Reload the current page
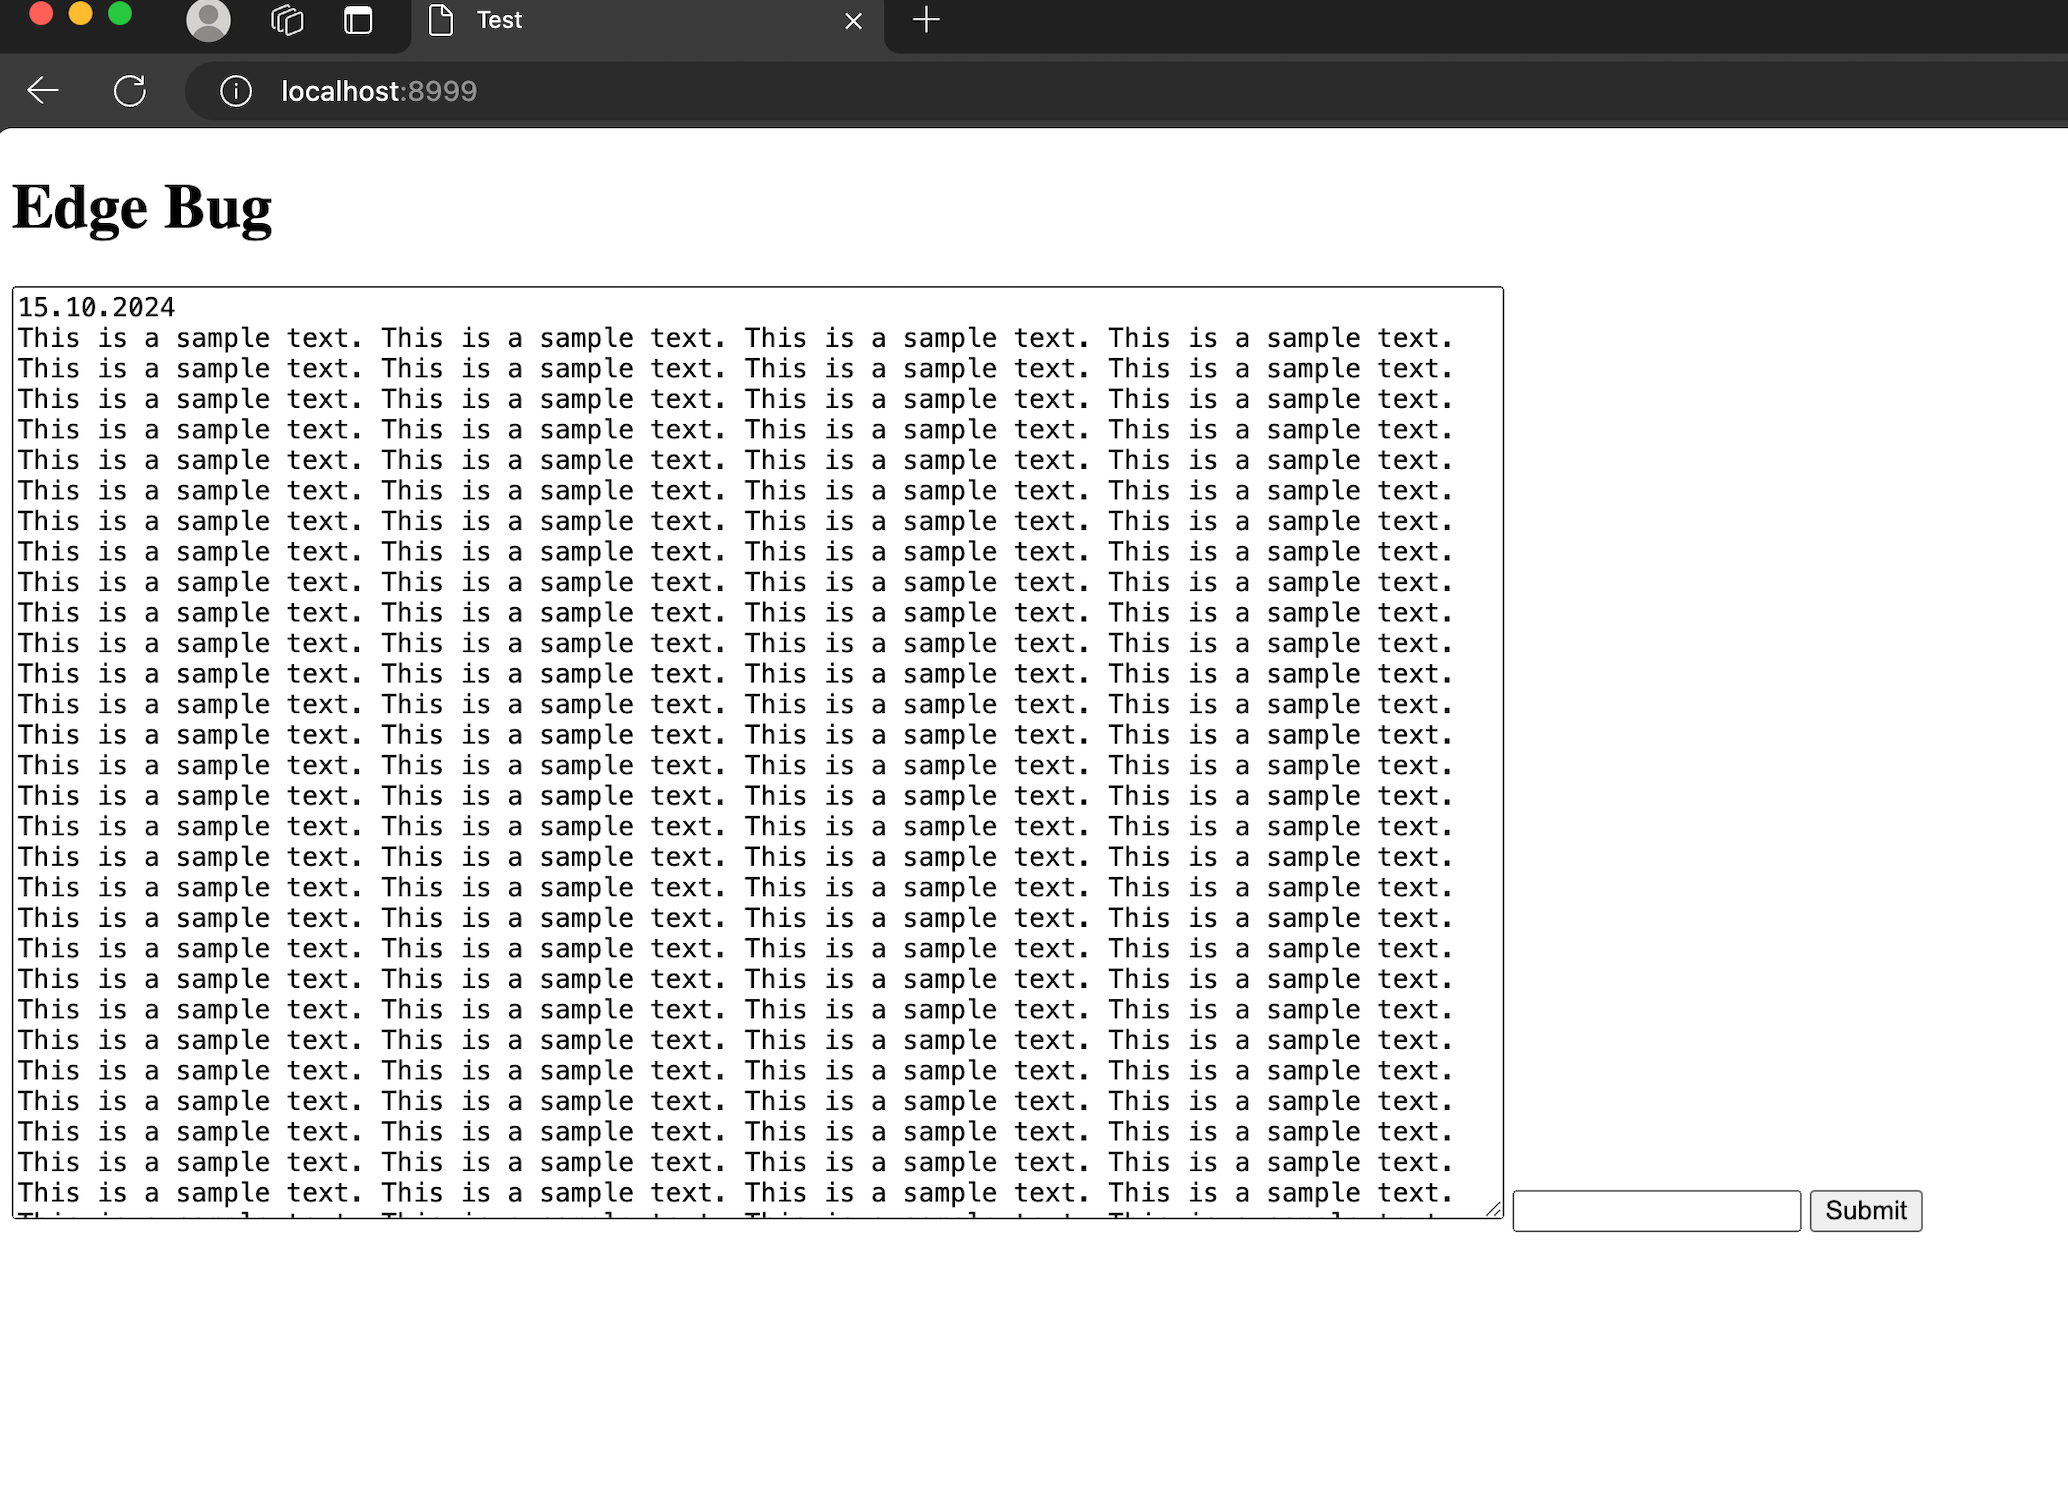The width and height of the screenshot is (2068, 1500). point(131,90)
